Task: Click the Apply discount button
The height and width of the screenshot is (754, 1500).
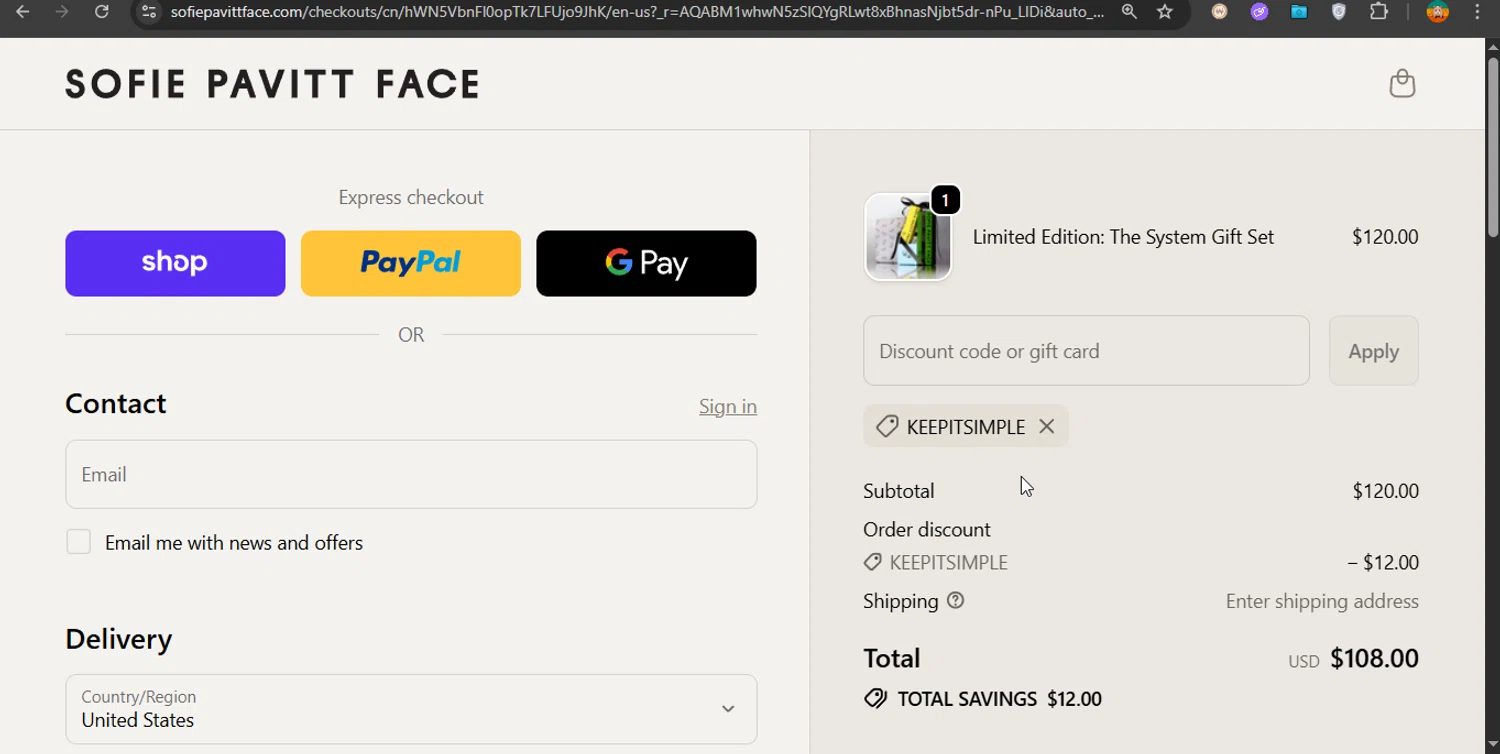Action: point(1373,351)
